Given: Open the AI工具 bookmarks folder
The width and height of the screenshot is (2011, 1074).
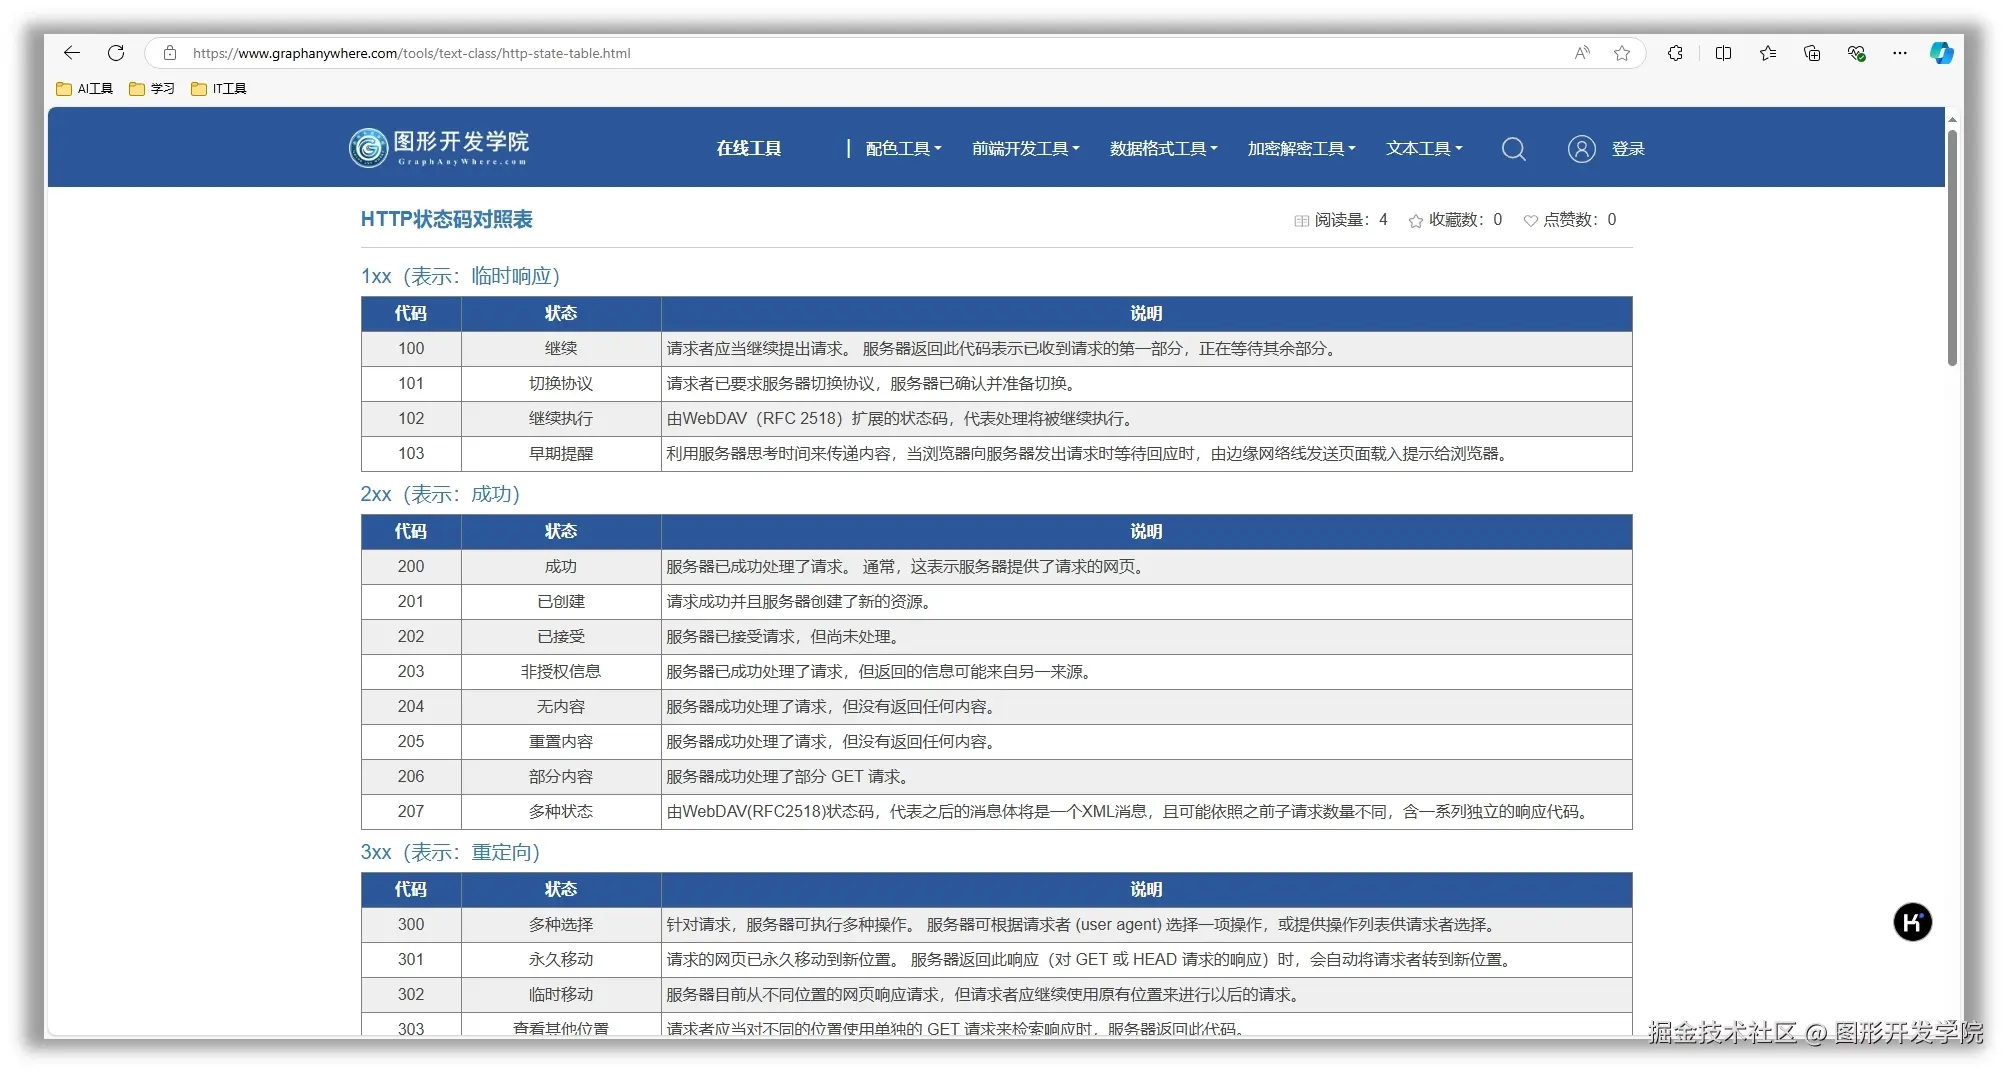Looking at the screenshot, I should (83, 88).
